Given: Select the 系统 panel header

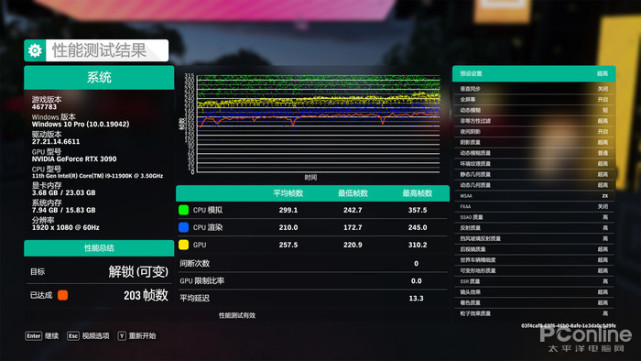Looking at the screenshot, I should (x=99, y=77).
